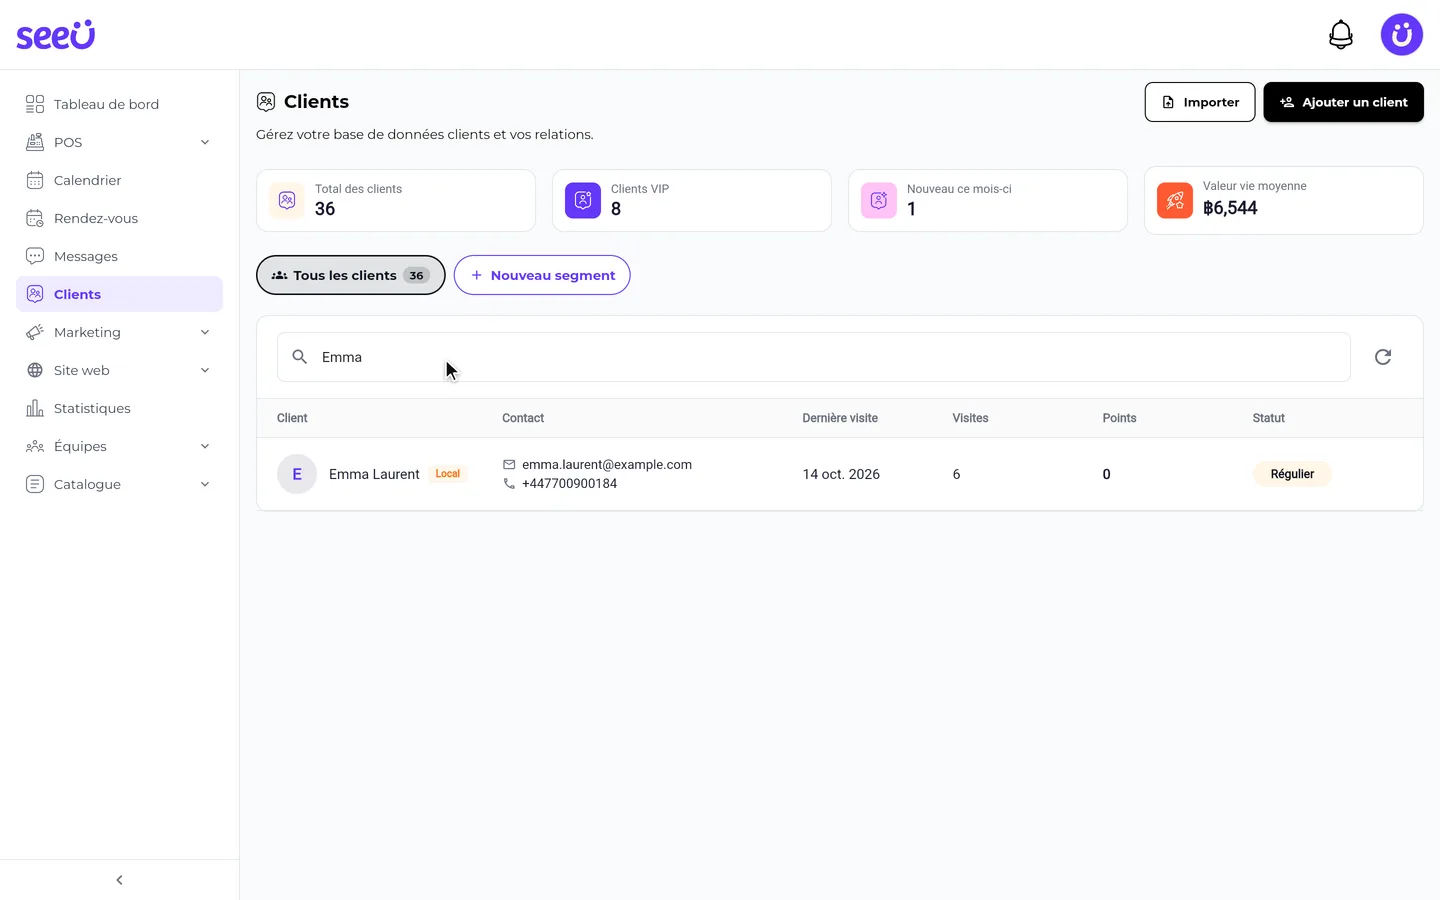Expand the Site web submenu chevron
This screenshot has width=1440, height=900.
coord(205,370)
